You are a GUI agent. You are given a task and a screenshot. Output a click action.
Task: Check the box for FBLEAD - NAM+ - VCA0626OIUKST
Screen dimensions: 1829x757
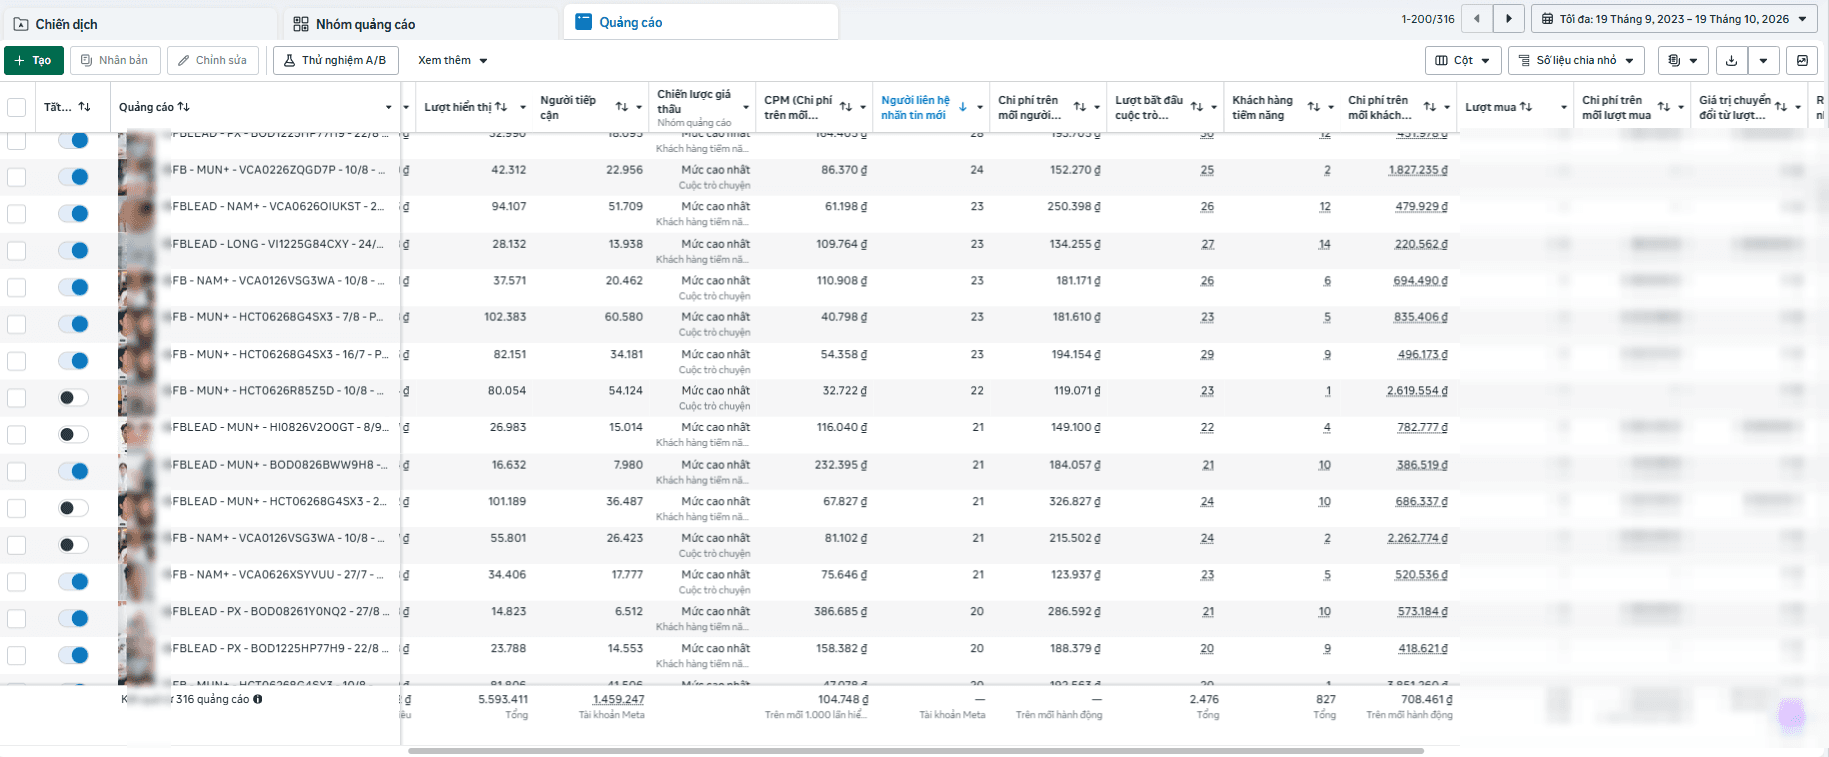click(17, 214)
